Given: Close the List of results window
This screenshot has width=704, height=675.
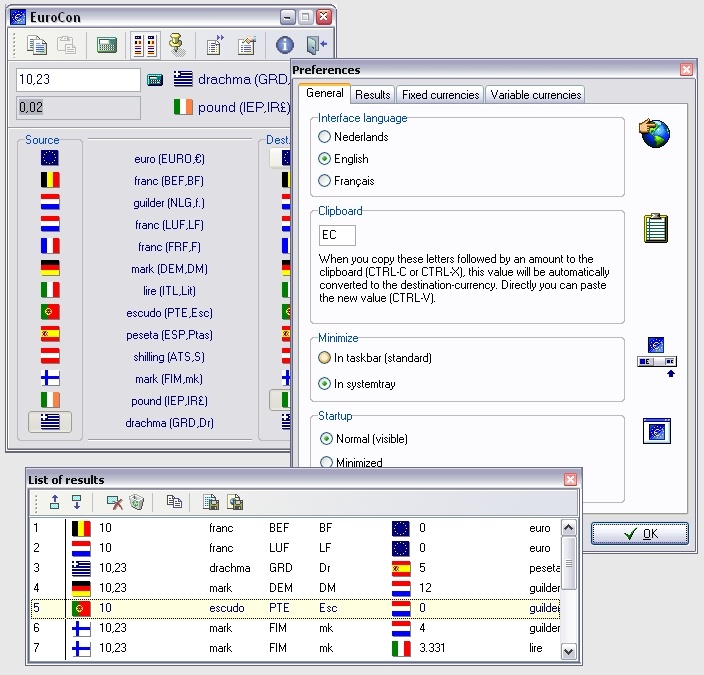Looking at the screenshot, I should point(570,480).
